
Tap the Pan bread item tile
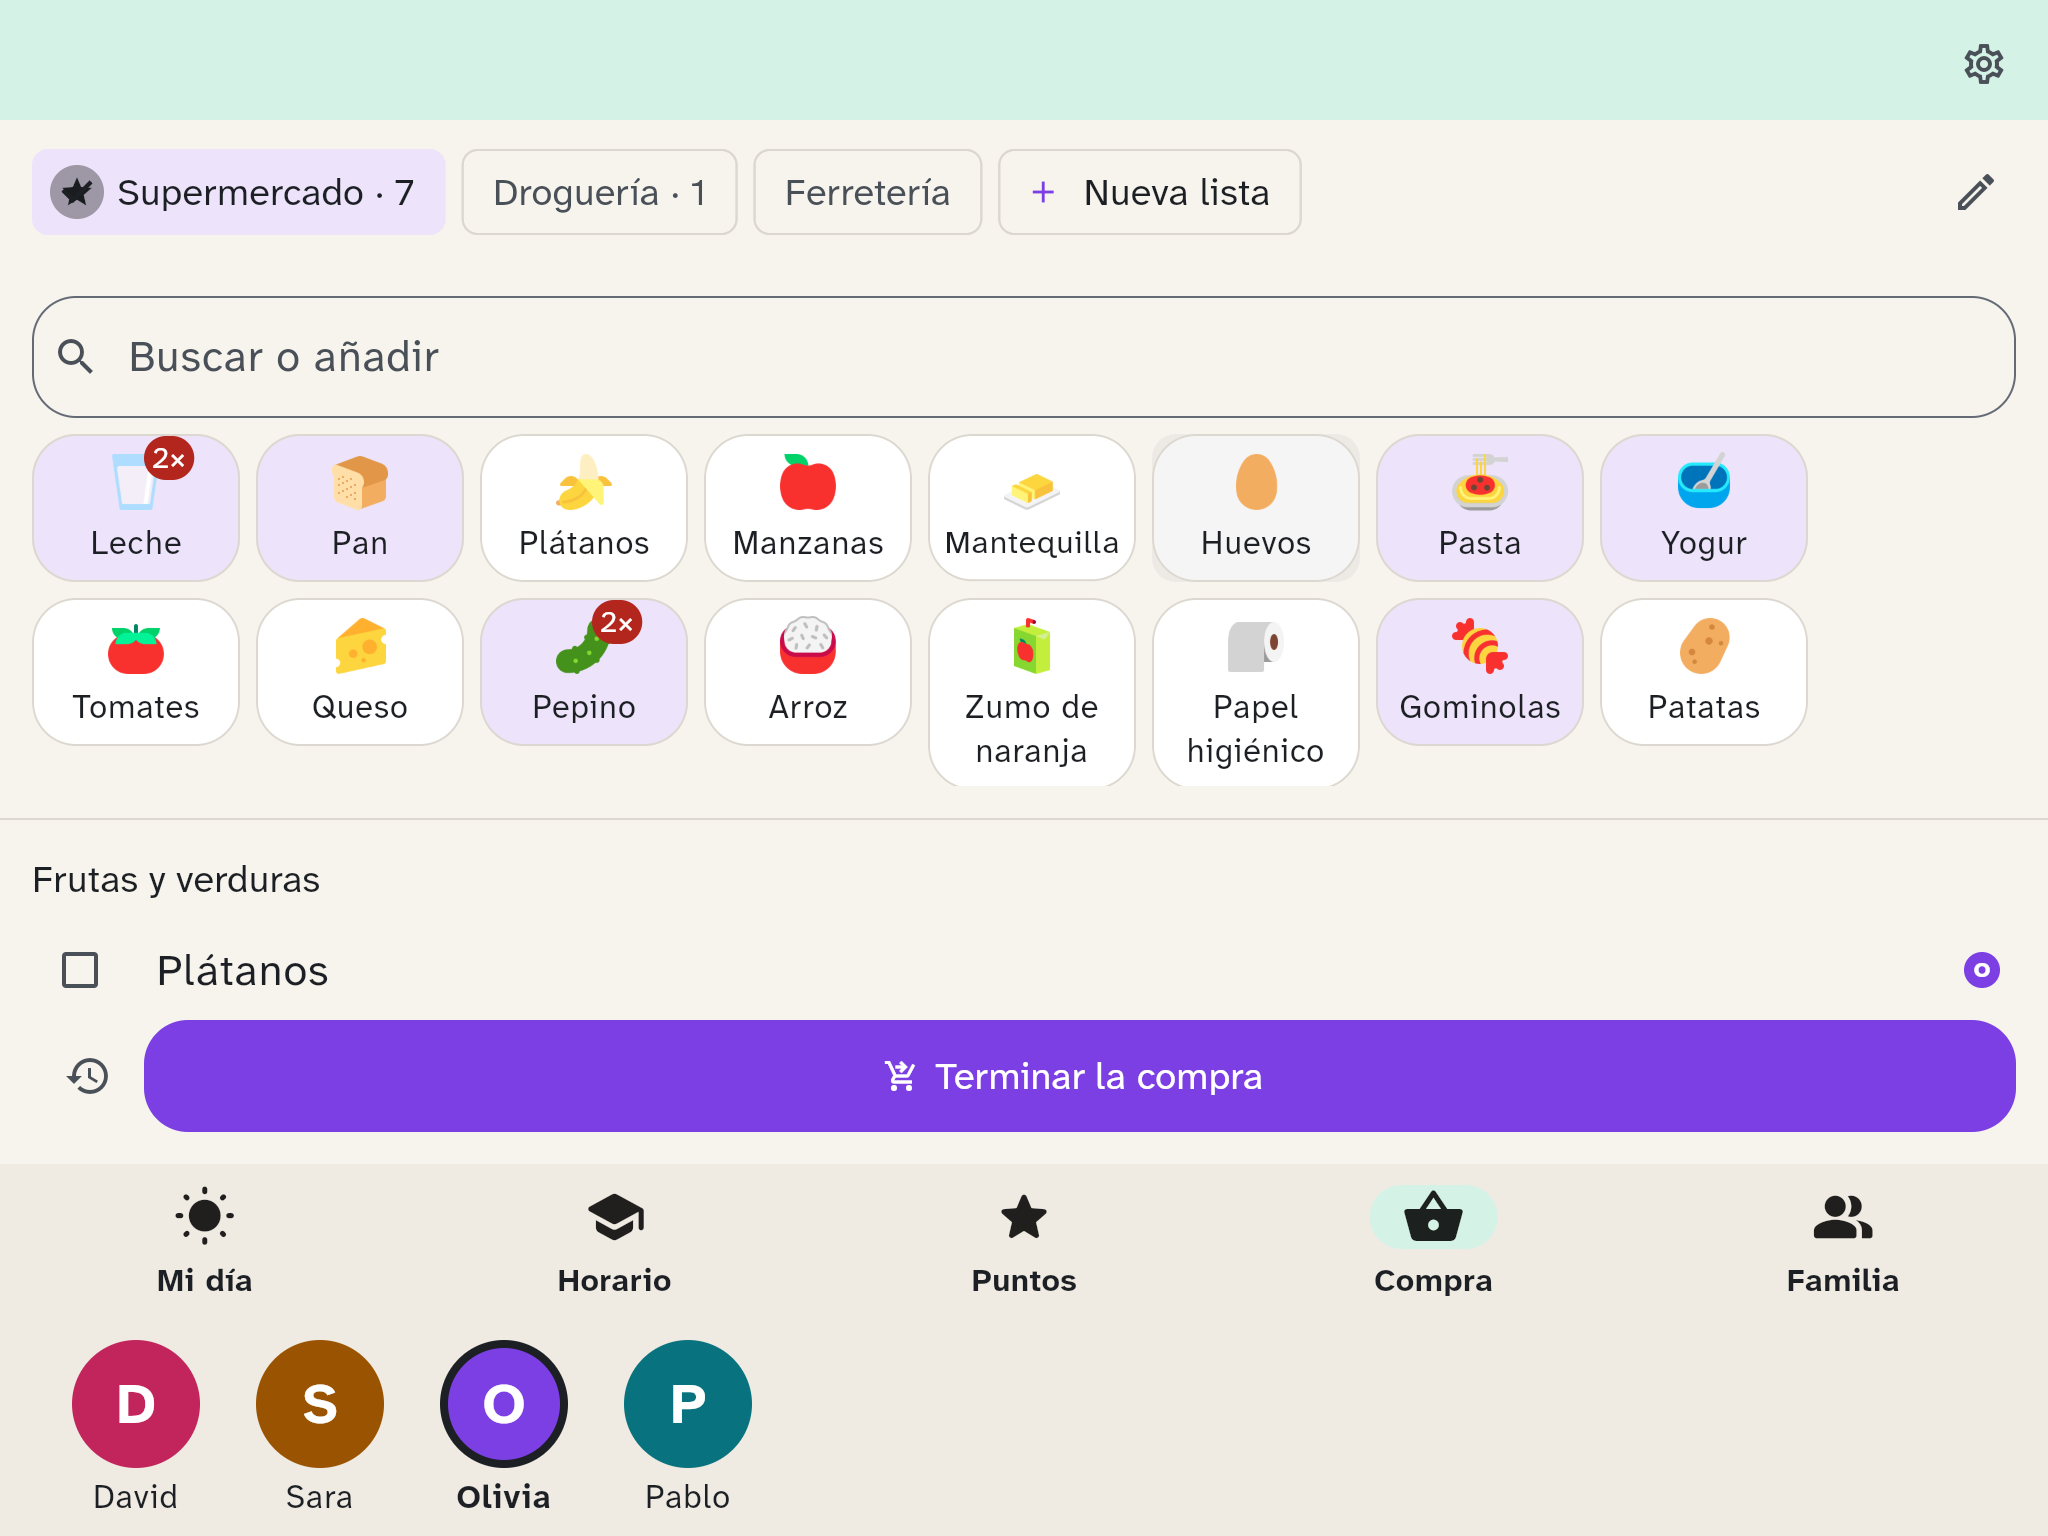360,508
